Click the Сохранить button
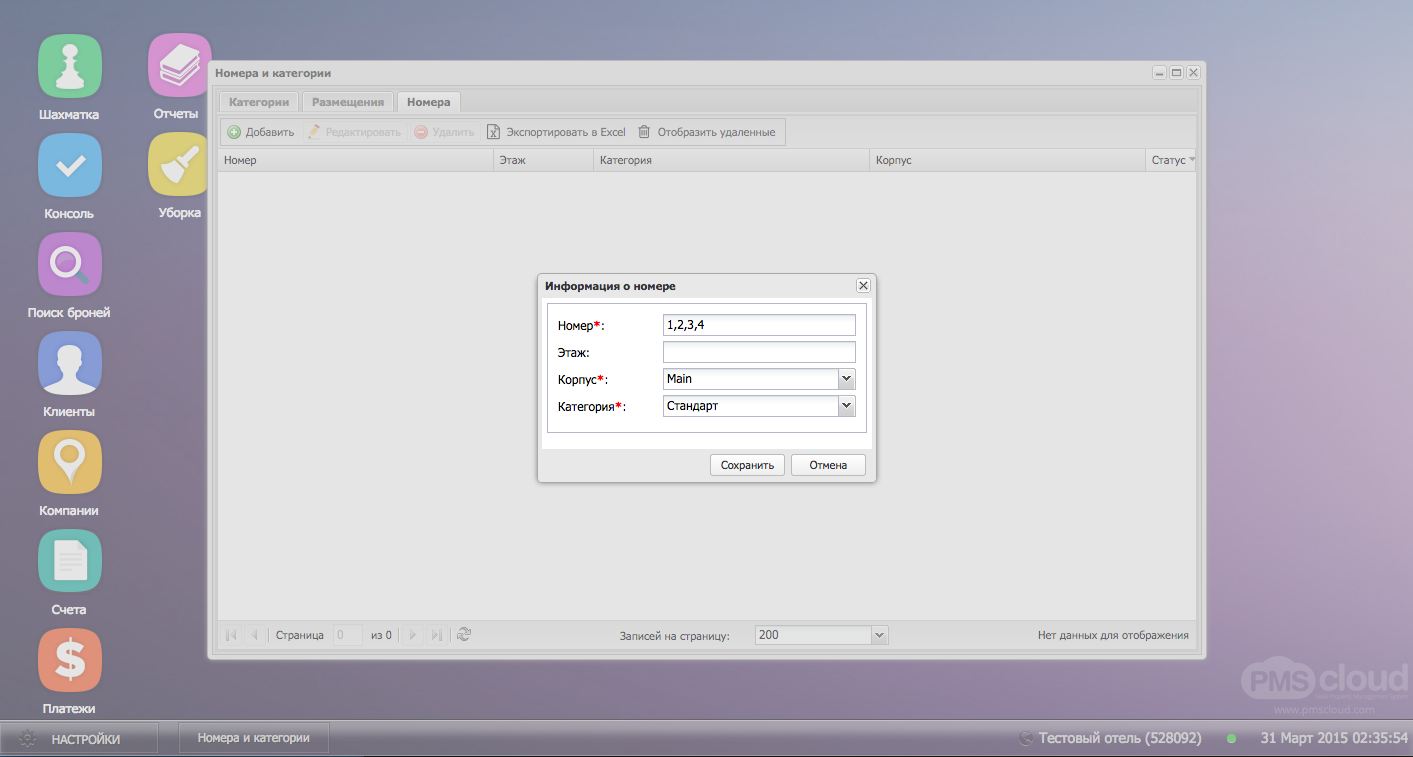Viewport: 1413px width, 757px height. point(747,465)
